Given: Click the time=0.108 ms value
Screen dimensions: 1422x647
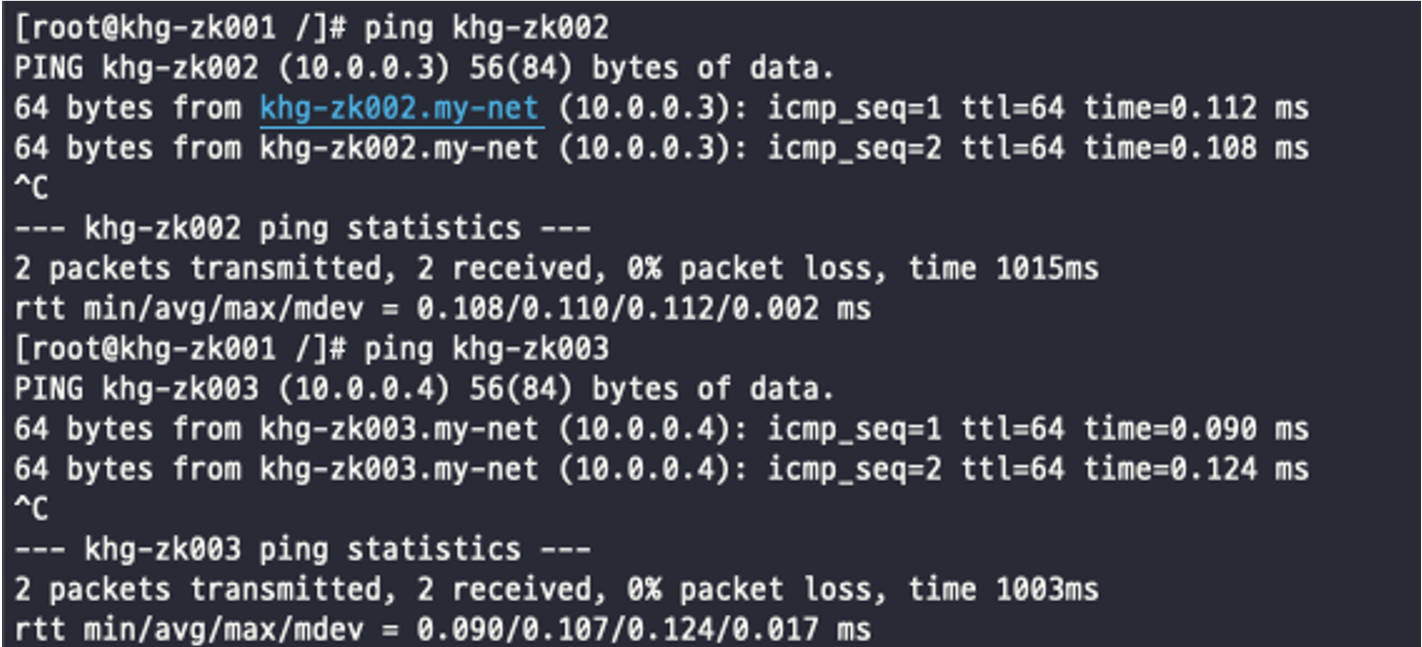Looking at the screenshot, I should (x=1196, y=148).
